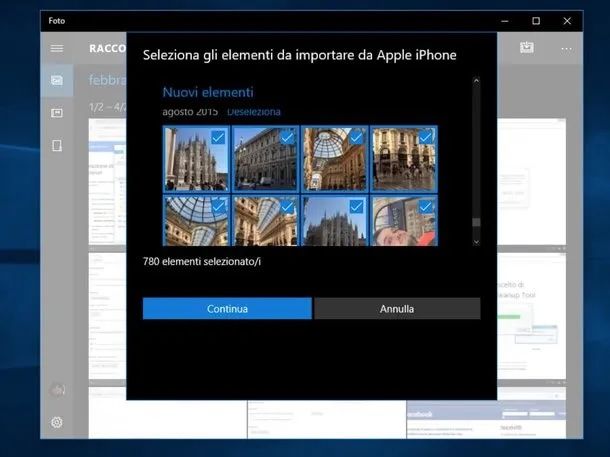The width and height of the screenshot is (610, 457).
Task: Click the 'Nuovi elementi' heading
Action: coord(208,92)
